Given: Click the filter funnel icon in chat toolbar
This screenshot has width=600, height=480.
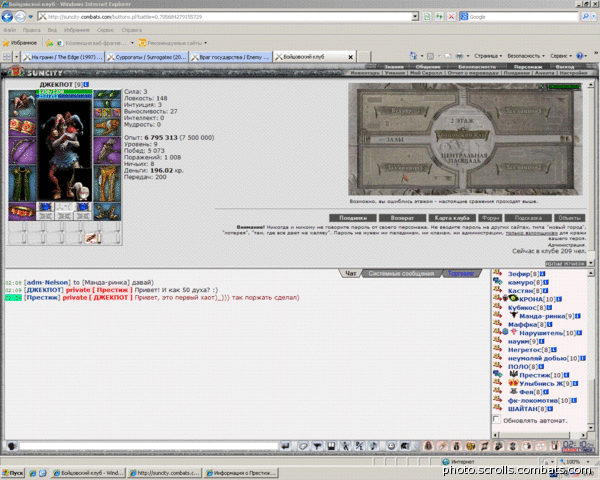Looking at the screenshot, I should (x=317, y=446).
